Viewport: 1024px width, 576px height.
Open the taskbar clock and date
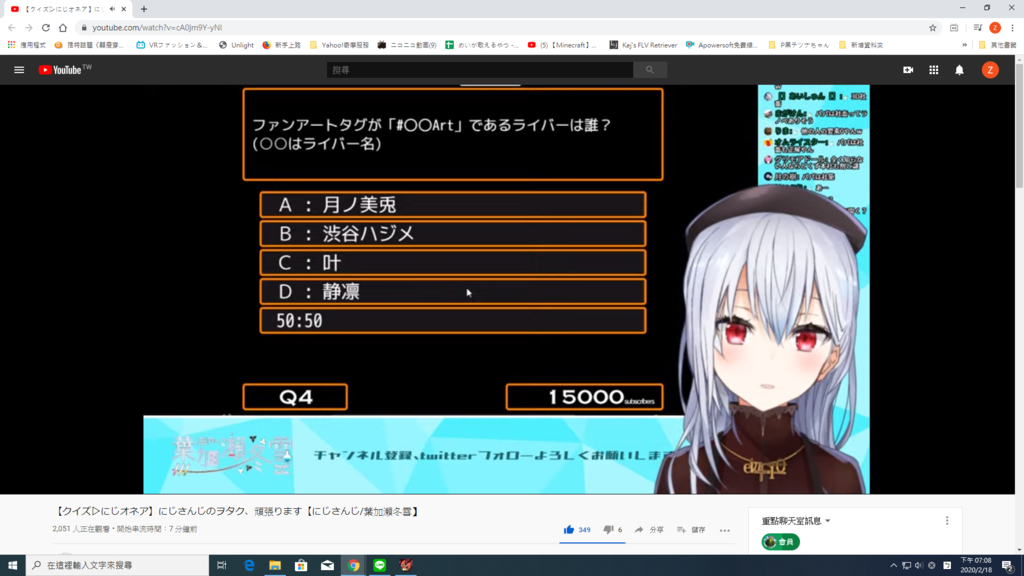pyautogui.click(x=976, y=565)
